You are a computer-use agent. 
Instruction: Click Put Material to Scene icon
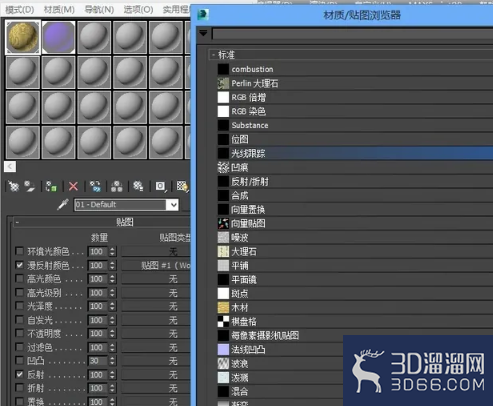pos(30,186)
